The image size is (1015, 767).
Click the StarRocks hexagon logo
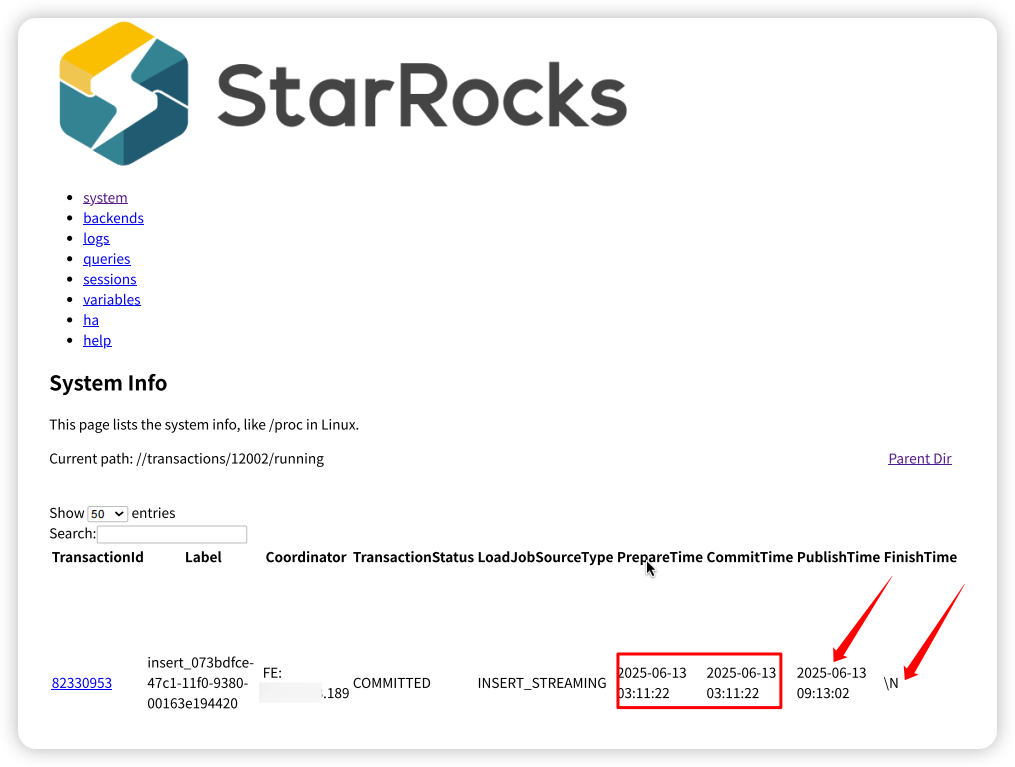point(124,94)
